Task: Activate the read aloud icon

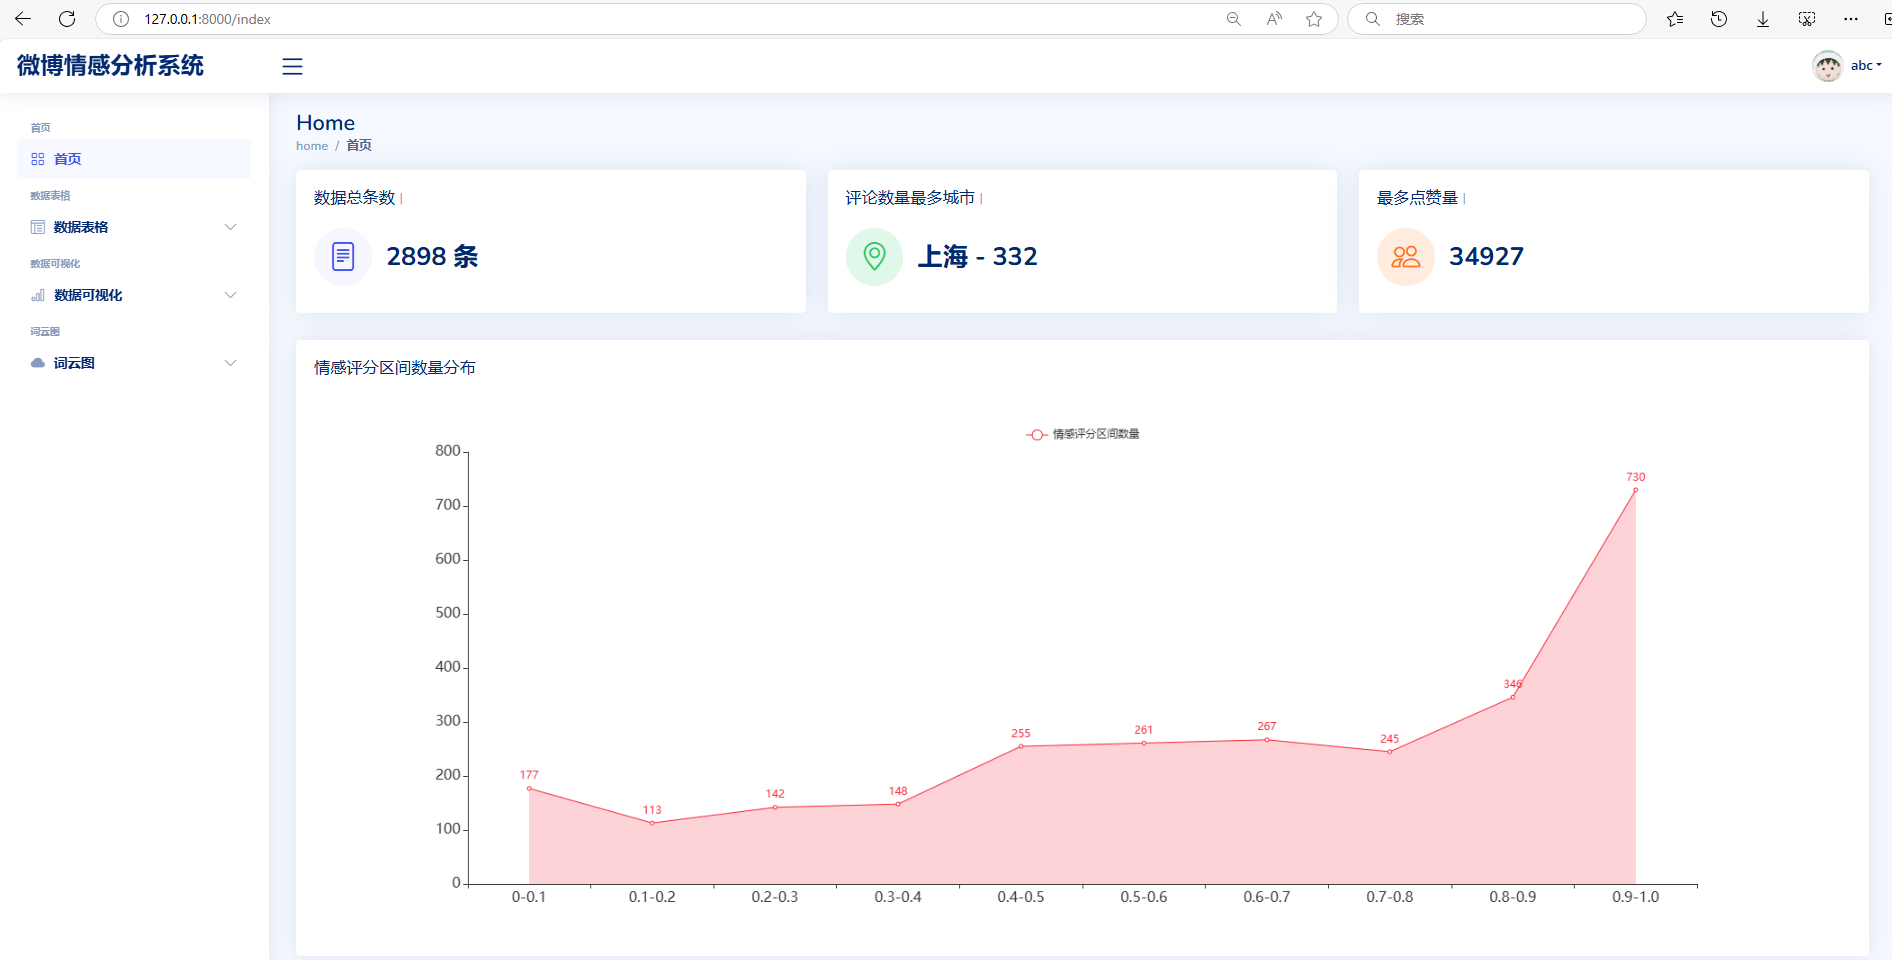Action: click(1274, 19)
